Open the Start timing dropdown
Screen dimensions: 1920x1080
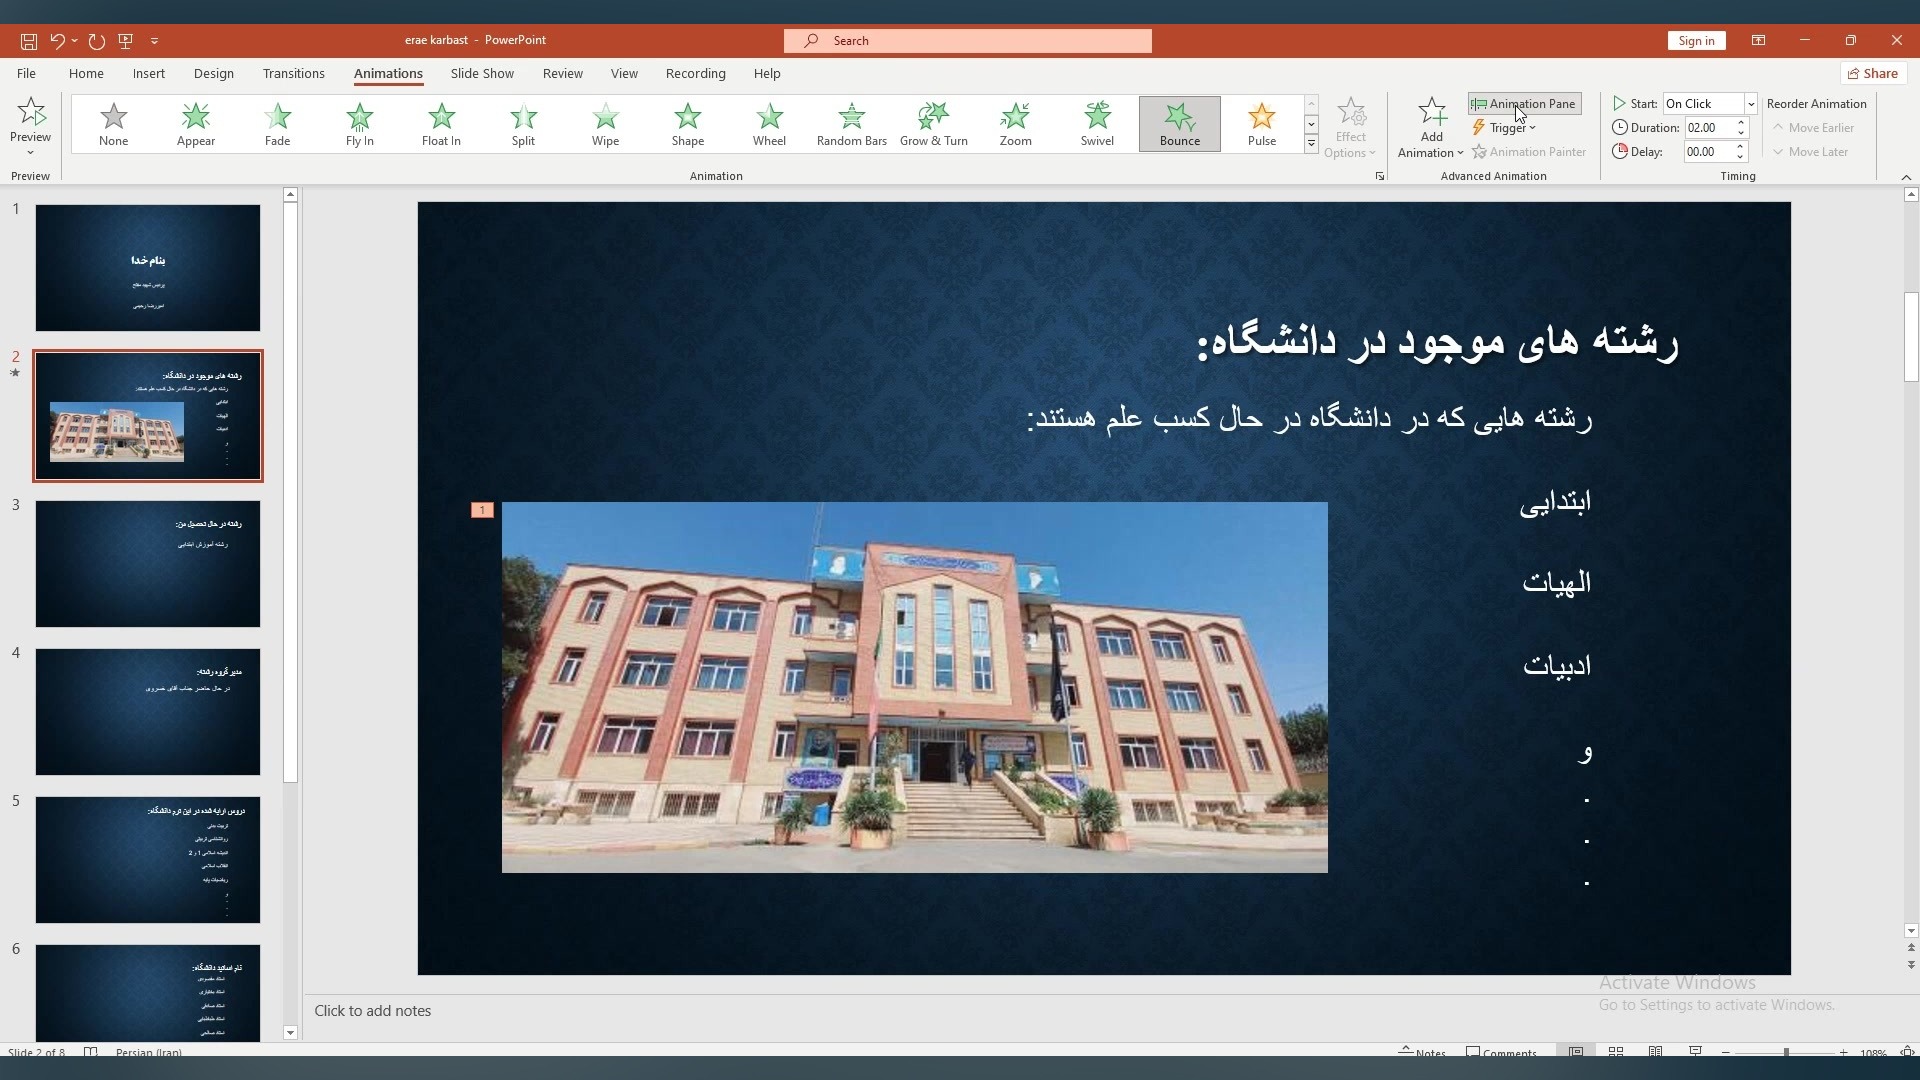[x=1750, y=104]
